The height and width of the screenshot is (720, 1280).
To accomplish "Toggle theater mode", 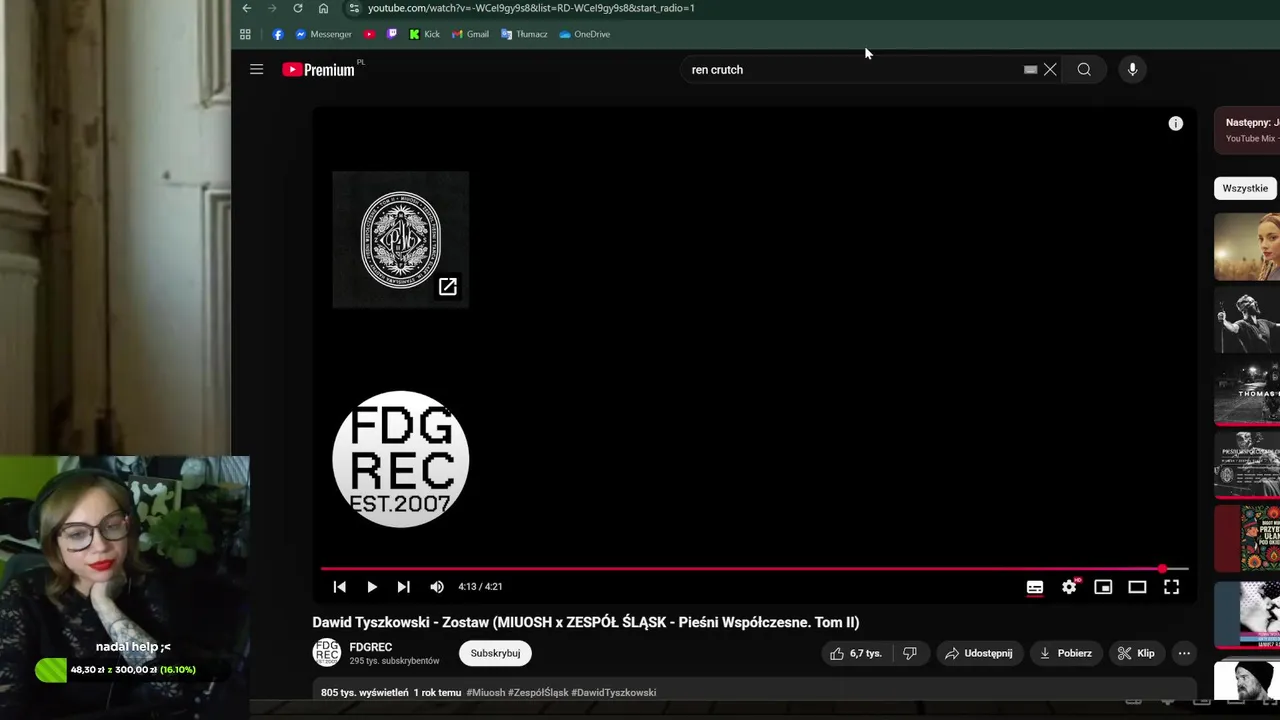I will (x=1137, y=587).
